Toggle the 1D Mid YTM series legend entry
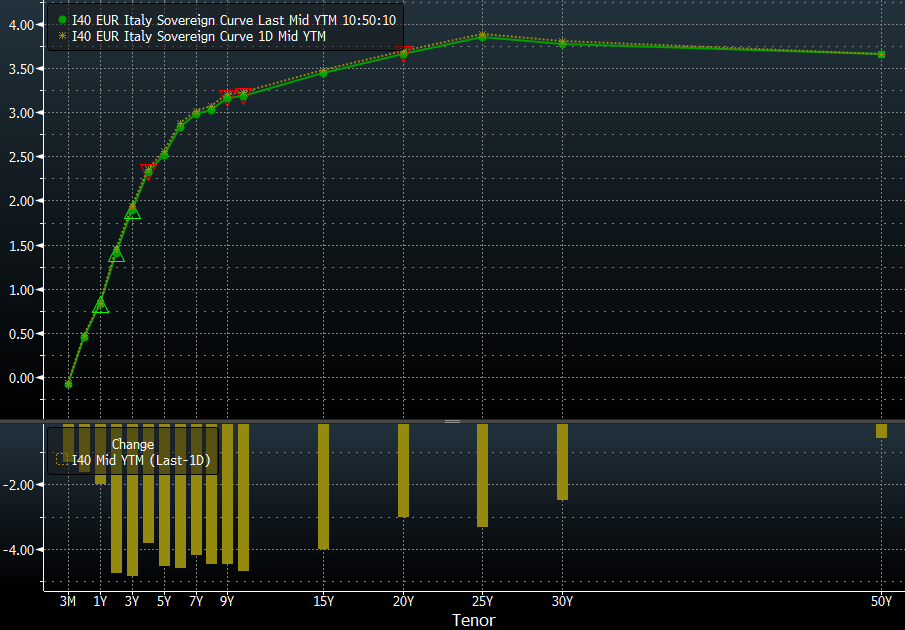The width and height of the screenshot is (905, 630). [x=199, y=36]
